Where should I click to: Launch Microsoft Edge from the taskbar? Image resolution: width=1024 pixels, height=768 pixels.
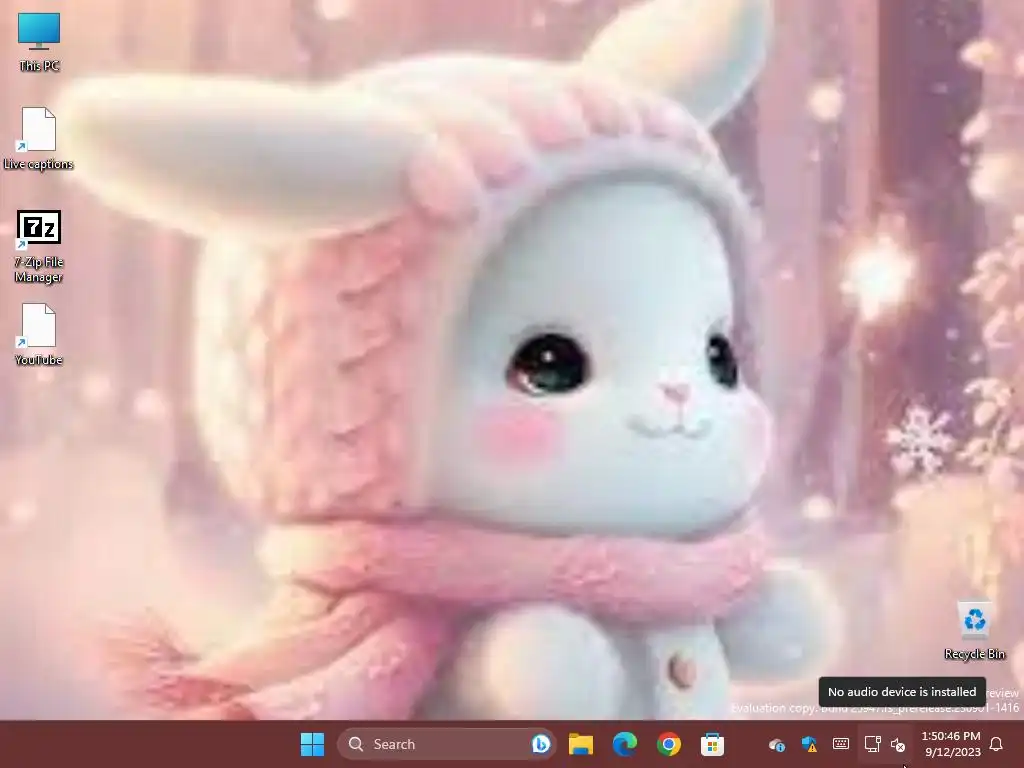pos(625,744)
